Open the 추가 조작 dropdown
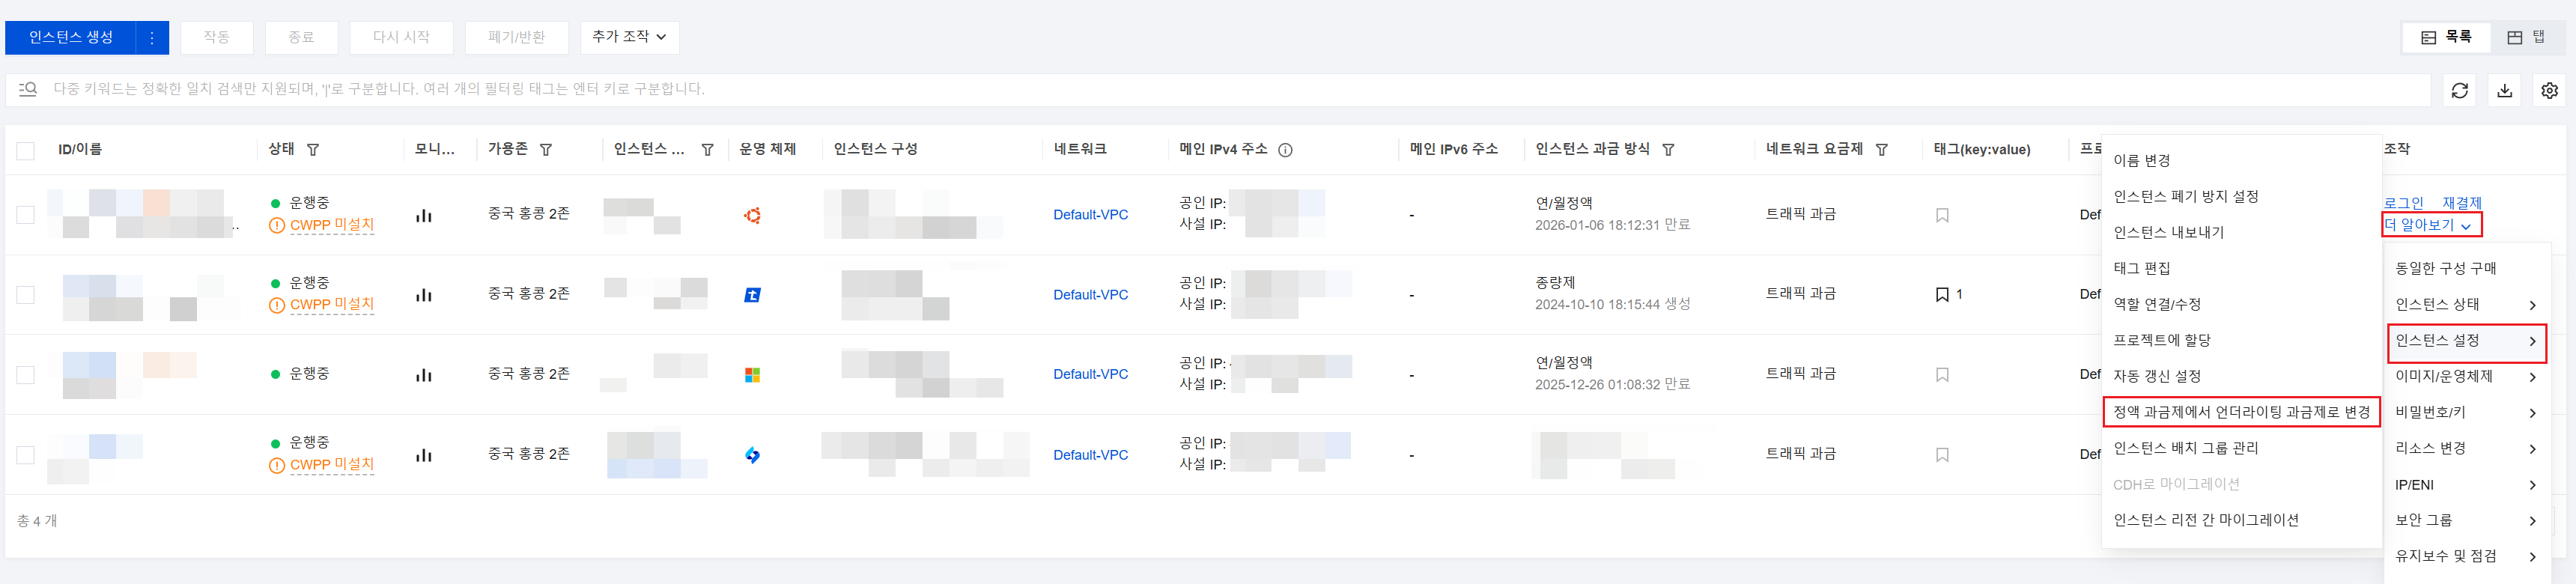The height and width of the screenshot is (584, 2576). tap(629, 37)
